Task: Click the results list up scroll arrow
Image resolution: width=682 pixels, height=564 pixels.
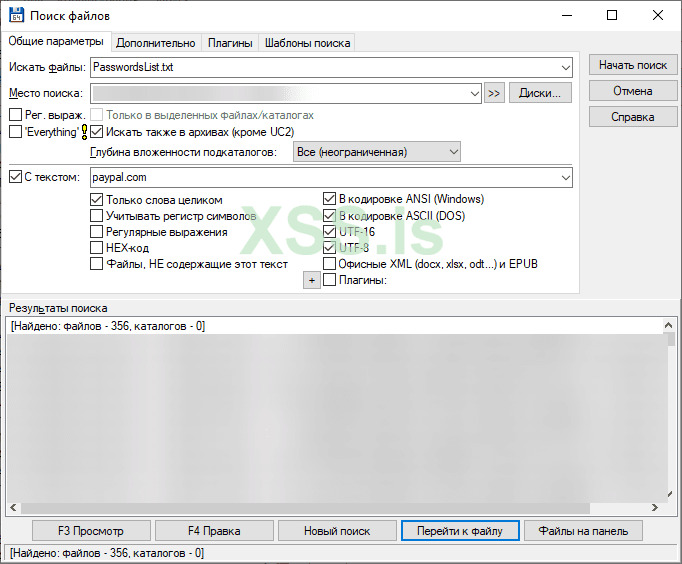Action: (669, 325)
